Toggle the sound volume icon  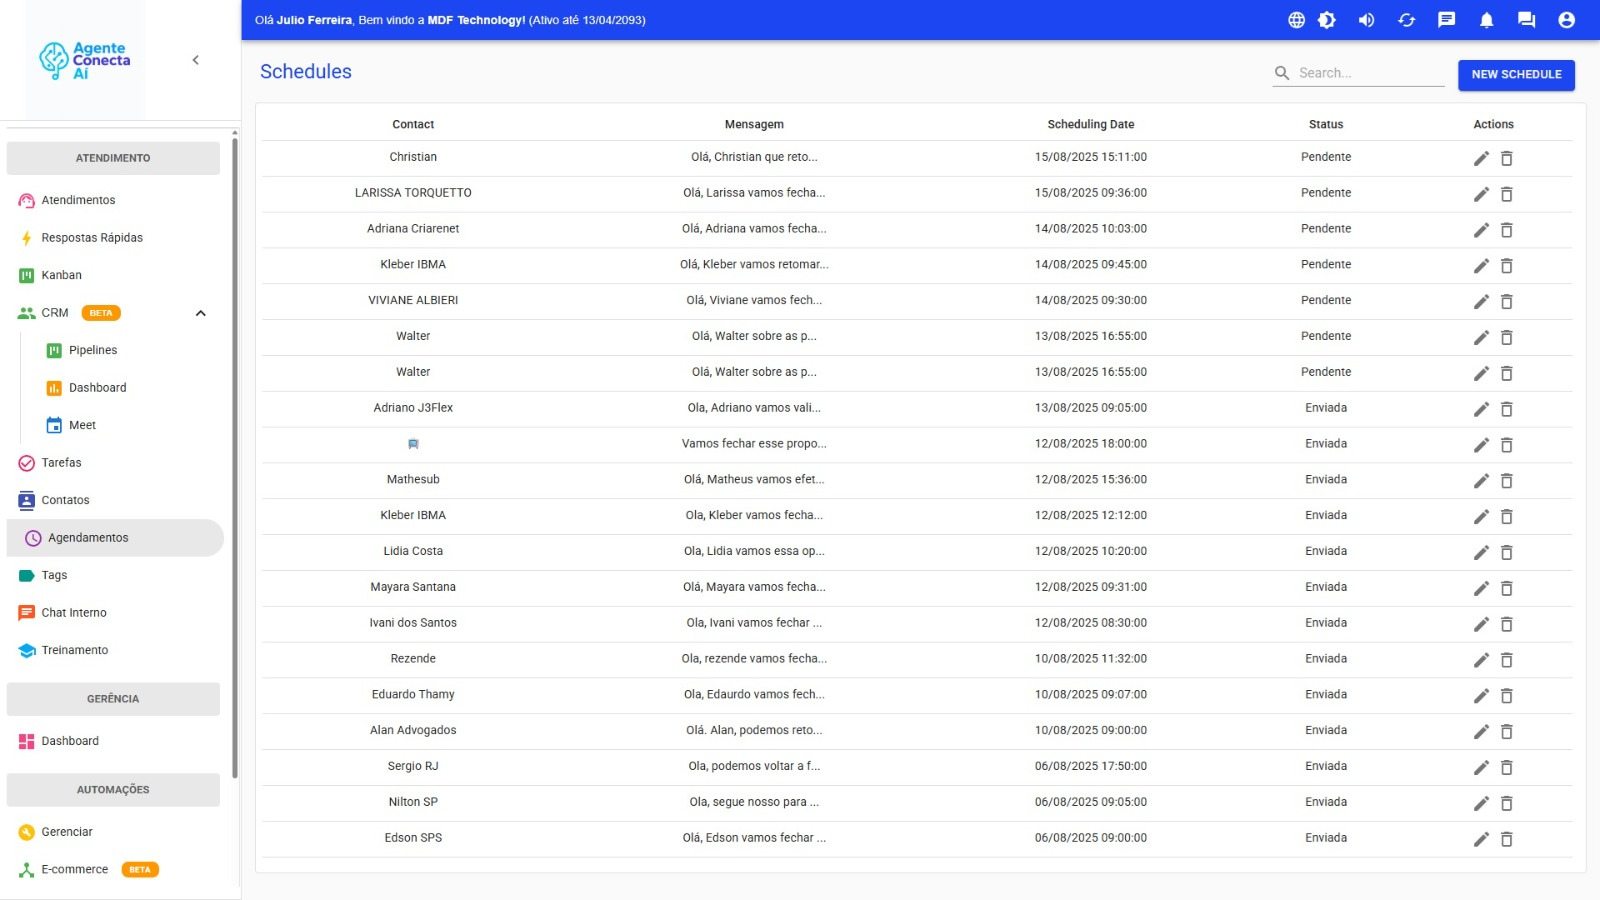pyautogui.click(x=1366, y=20)
